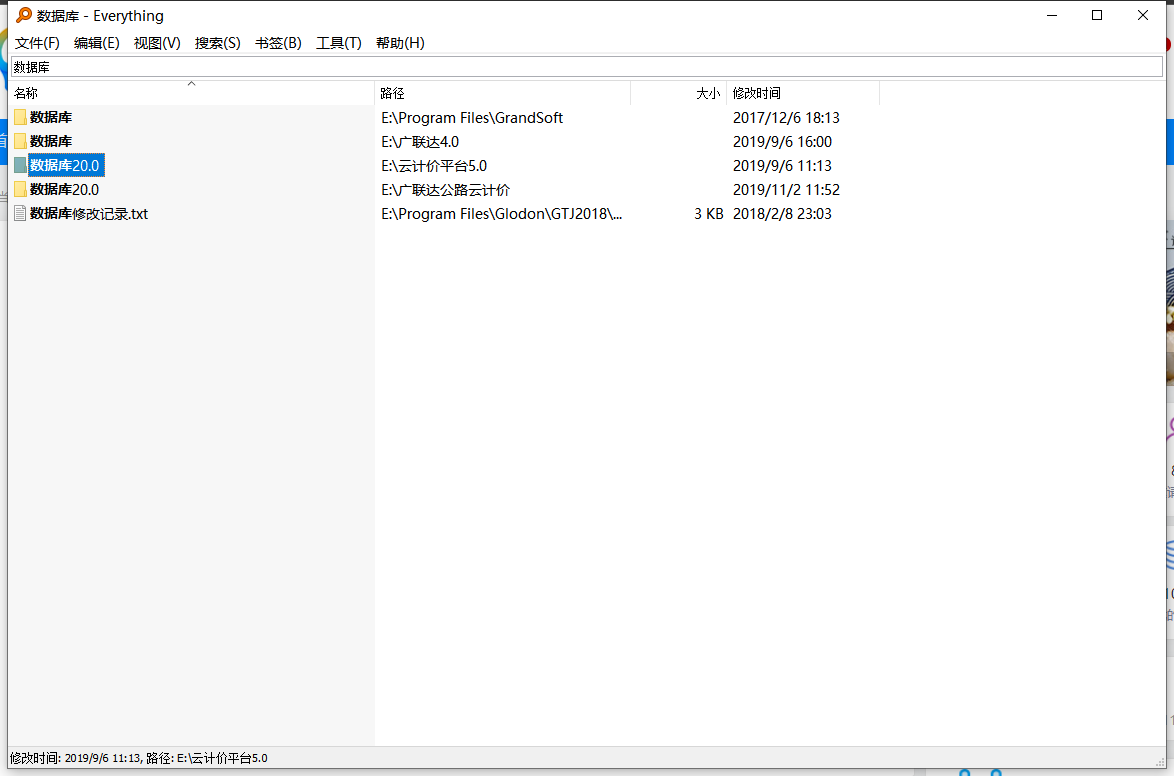1174x776 pixels.
Task: Click the 3 KB size cell
Action: [708, 213]
